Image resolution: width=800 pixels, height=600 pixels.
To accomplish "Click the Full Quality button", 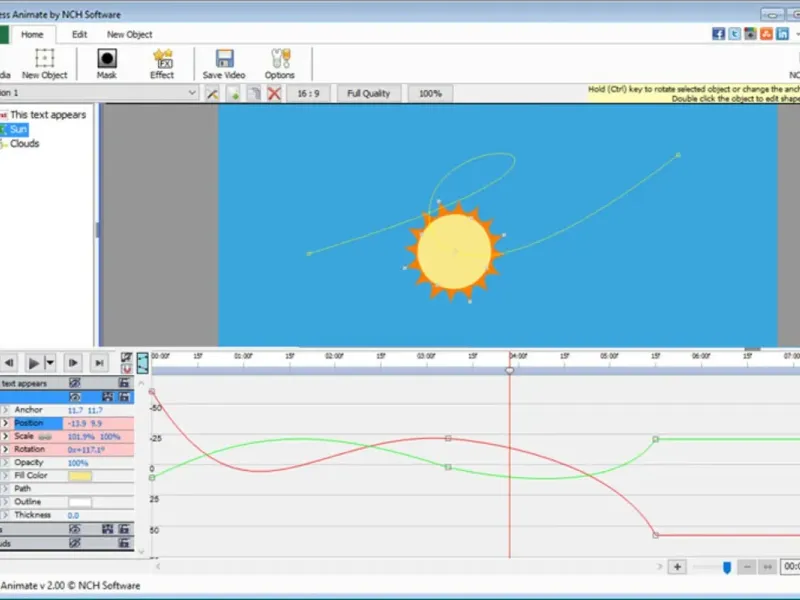I will point(368,93).
